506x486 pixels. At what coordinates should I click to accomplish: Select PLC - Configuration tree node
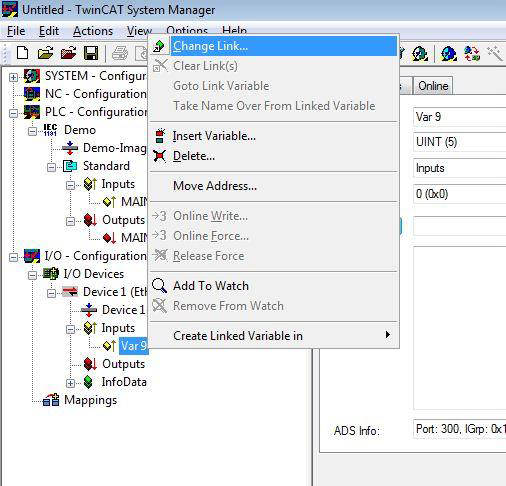click(96, 112)
